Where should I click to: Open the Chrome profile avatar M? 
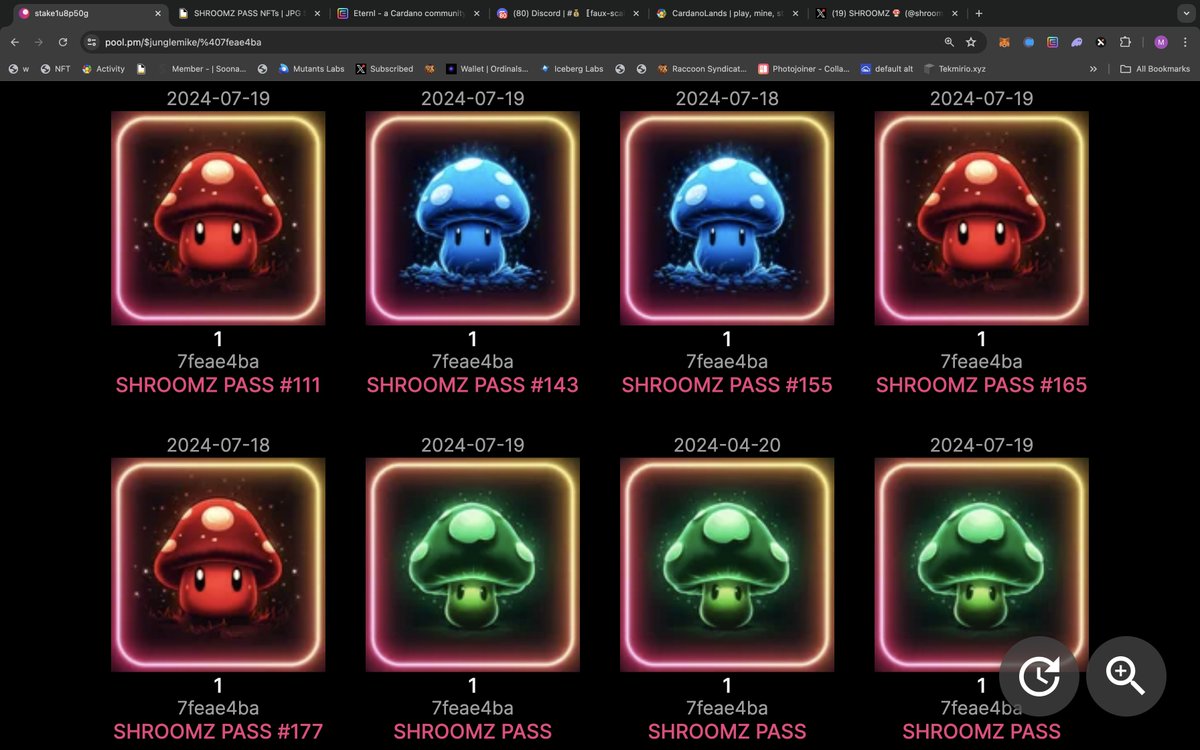click(x=1160, y=42)
